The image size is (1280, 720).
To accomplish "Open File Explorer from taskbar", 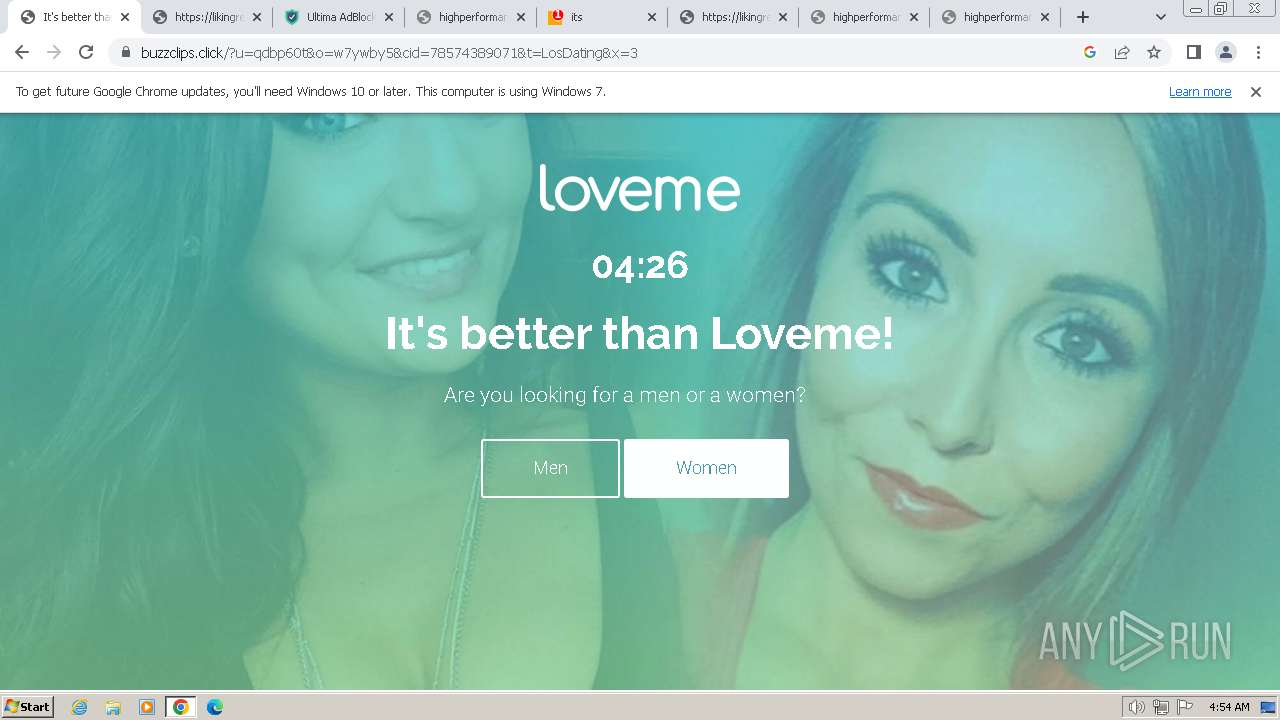I will (x=113, y=707).
